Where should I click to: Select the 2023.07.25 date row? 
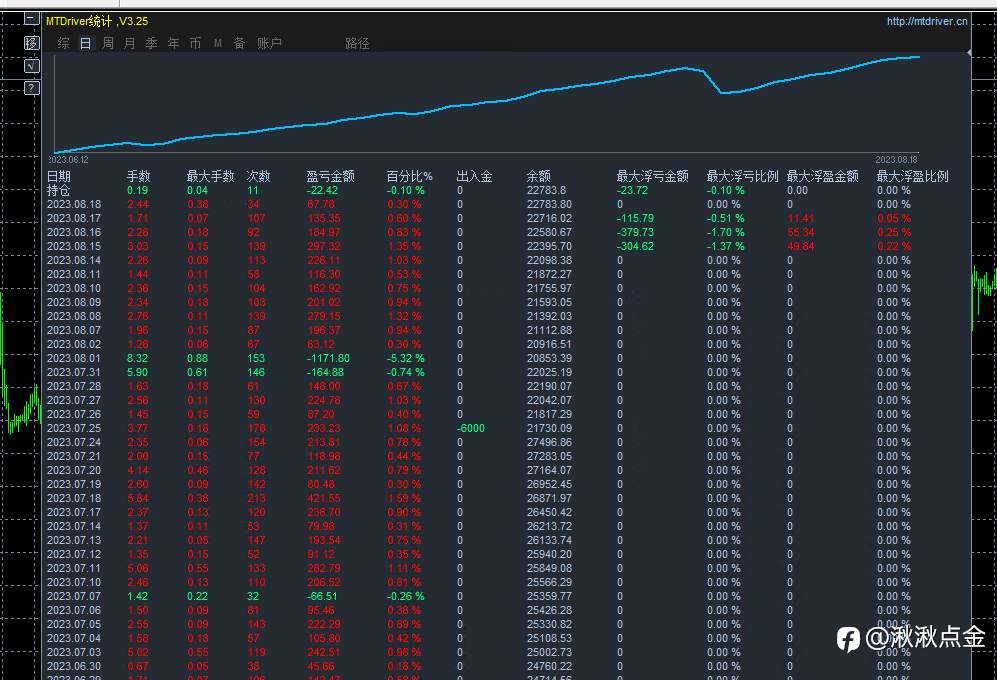[x=74, y=428]
